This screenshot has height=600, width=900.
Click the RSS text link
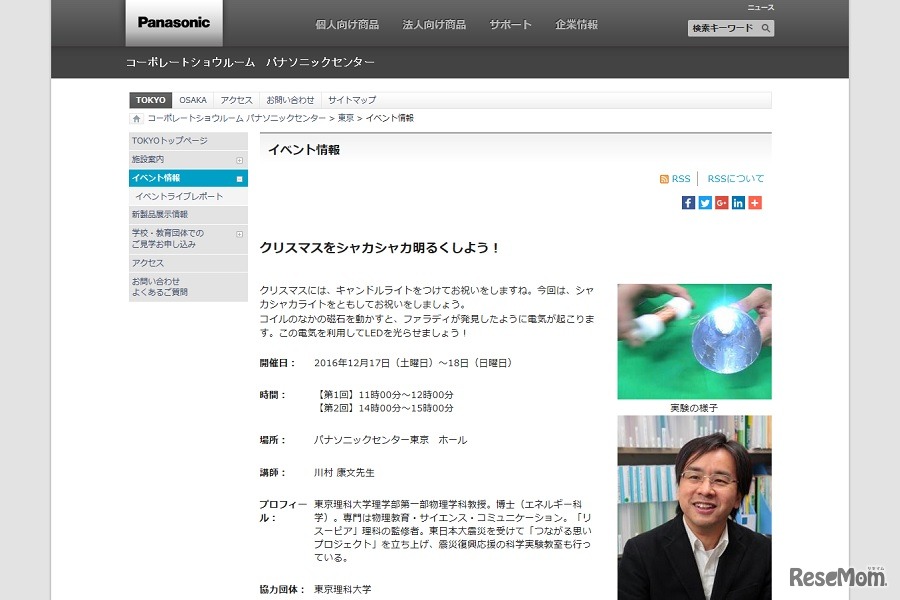681,179
